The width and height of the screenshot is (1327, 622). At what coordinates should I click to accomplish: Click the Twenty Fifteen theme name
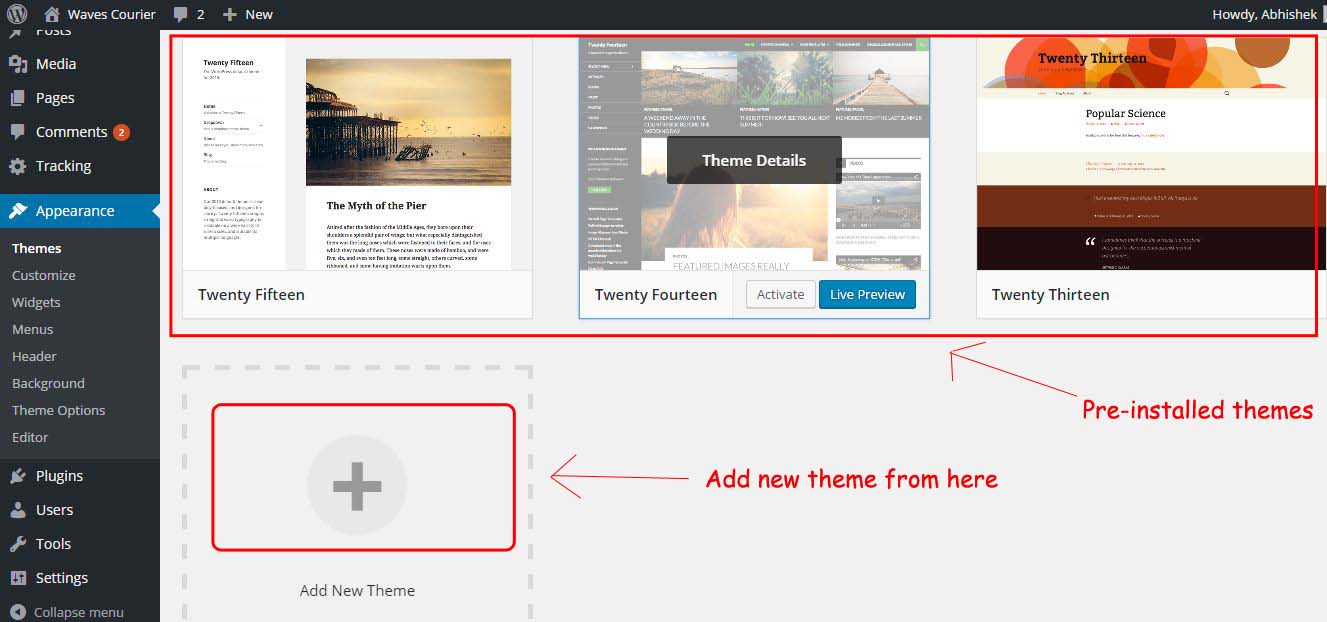[x=251, y=294]
